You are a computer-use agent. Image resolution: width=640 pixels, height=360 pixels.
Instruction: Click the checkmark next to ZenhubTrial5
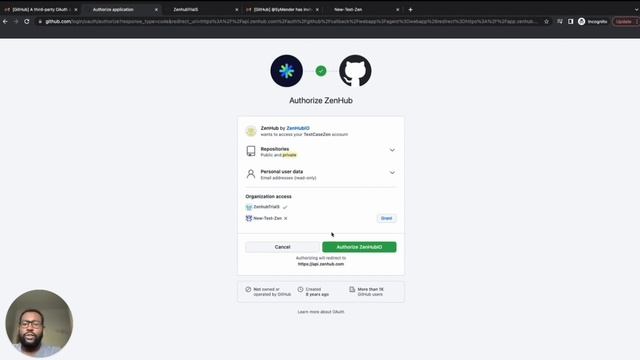(285, 207)
